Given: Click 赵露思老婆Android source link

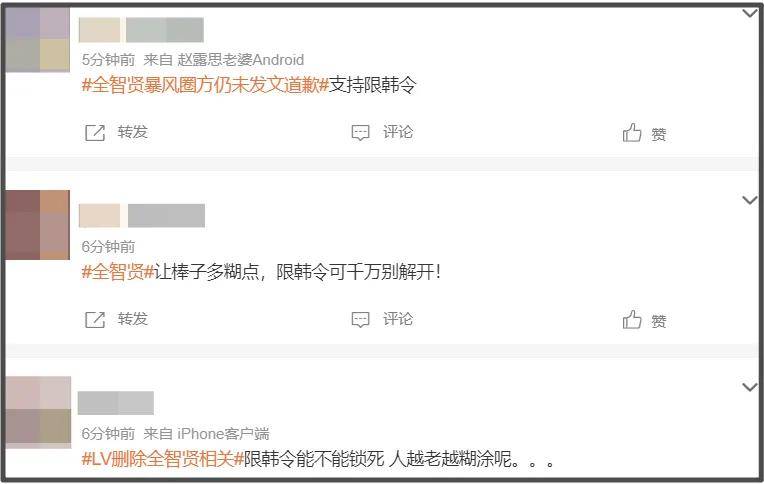Looking at the screenshot, I should tap(240, 60).
